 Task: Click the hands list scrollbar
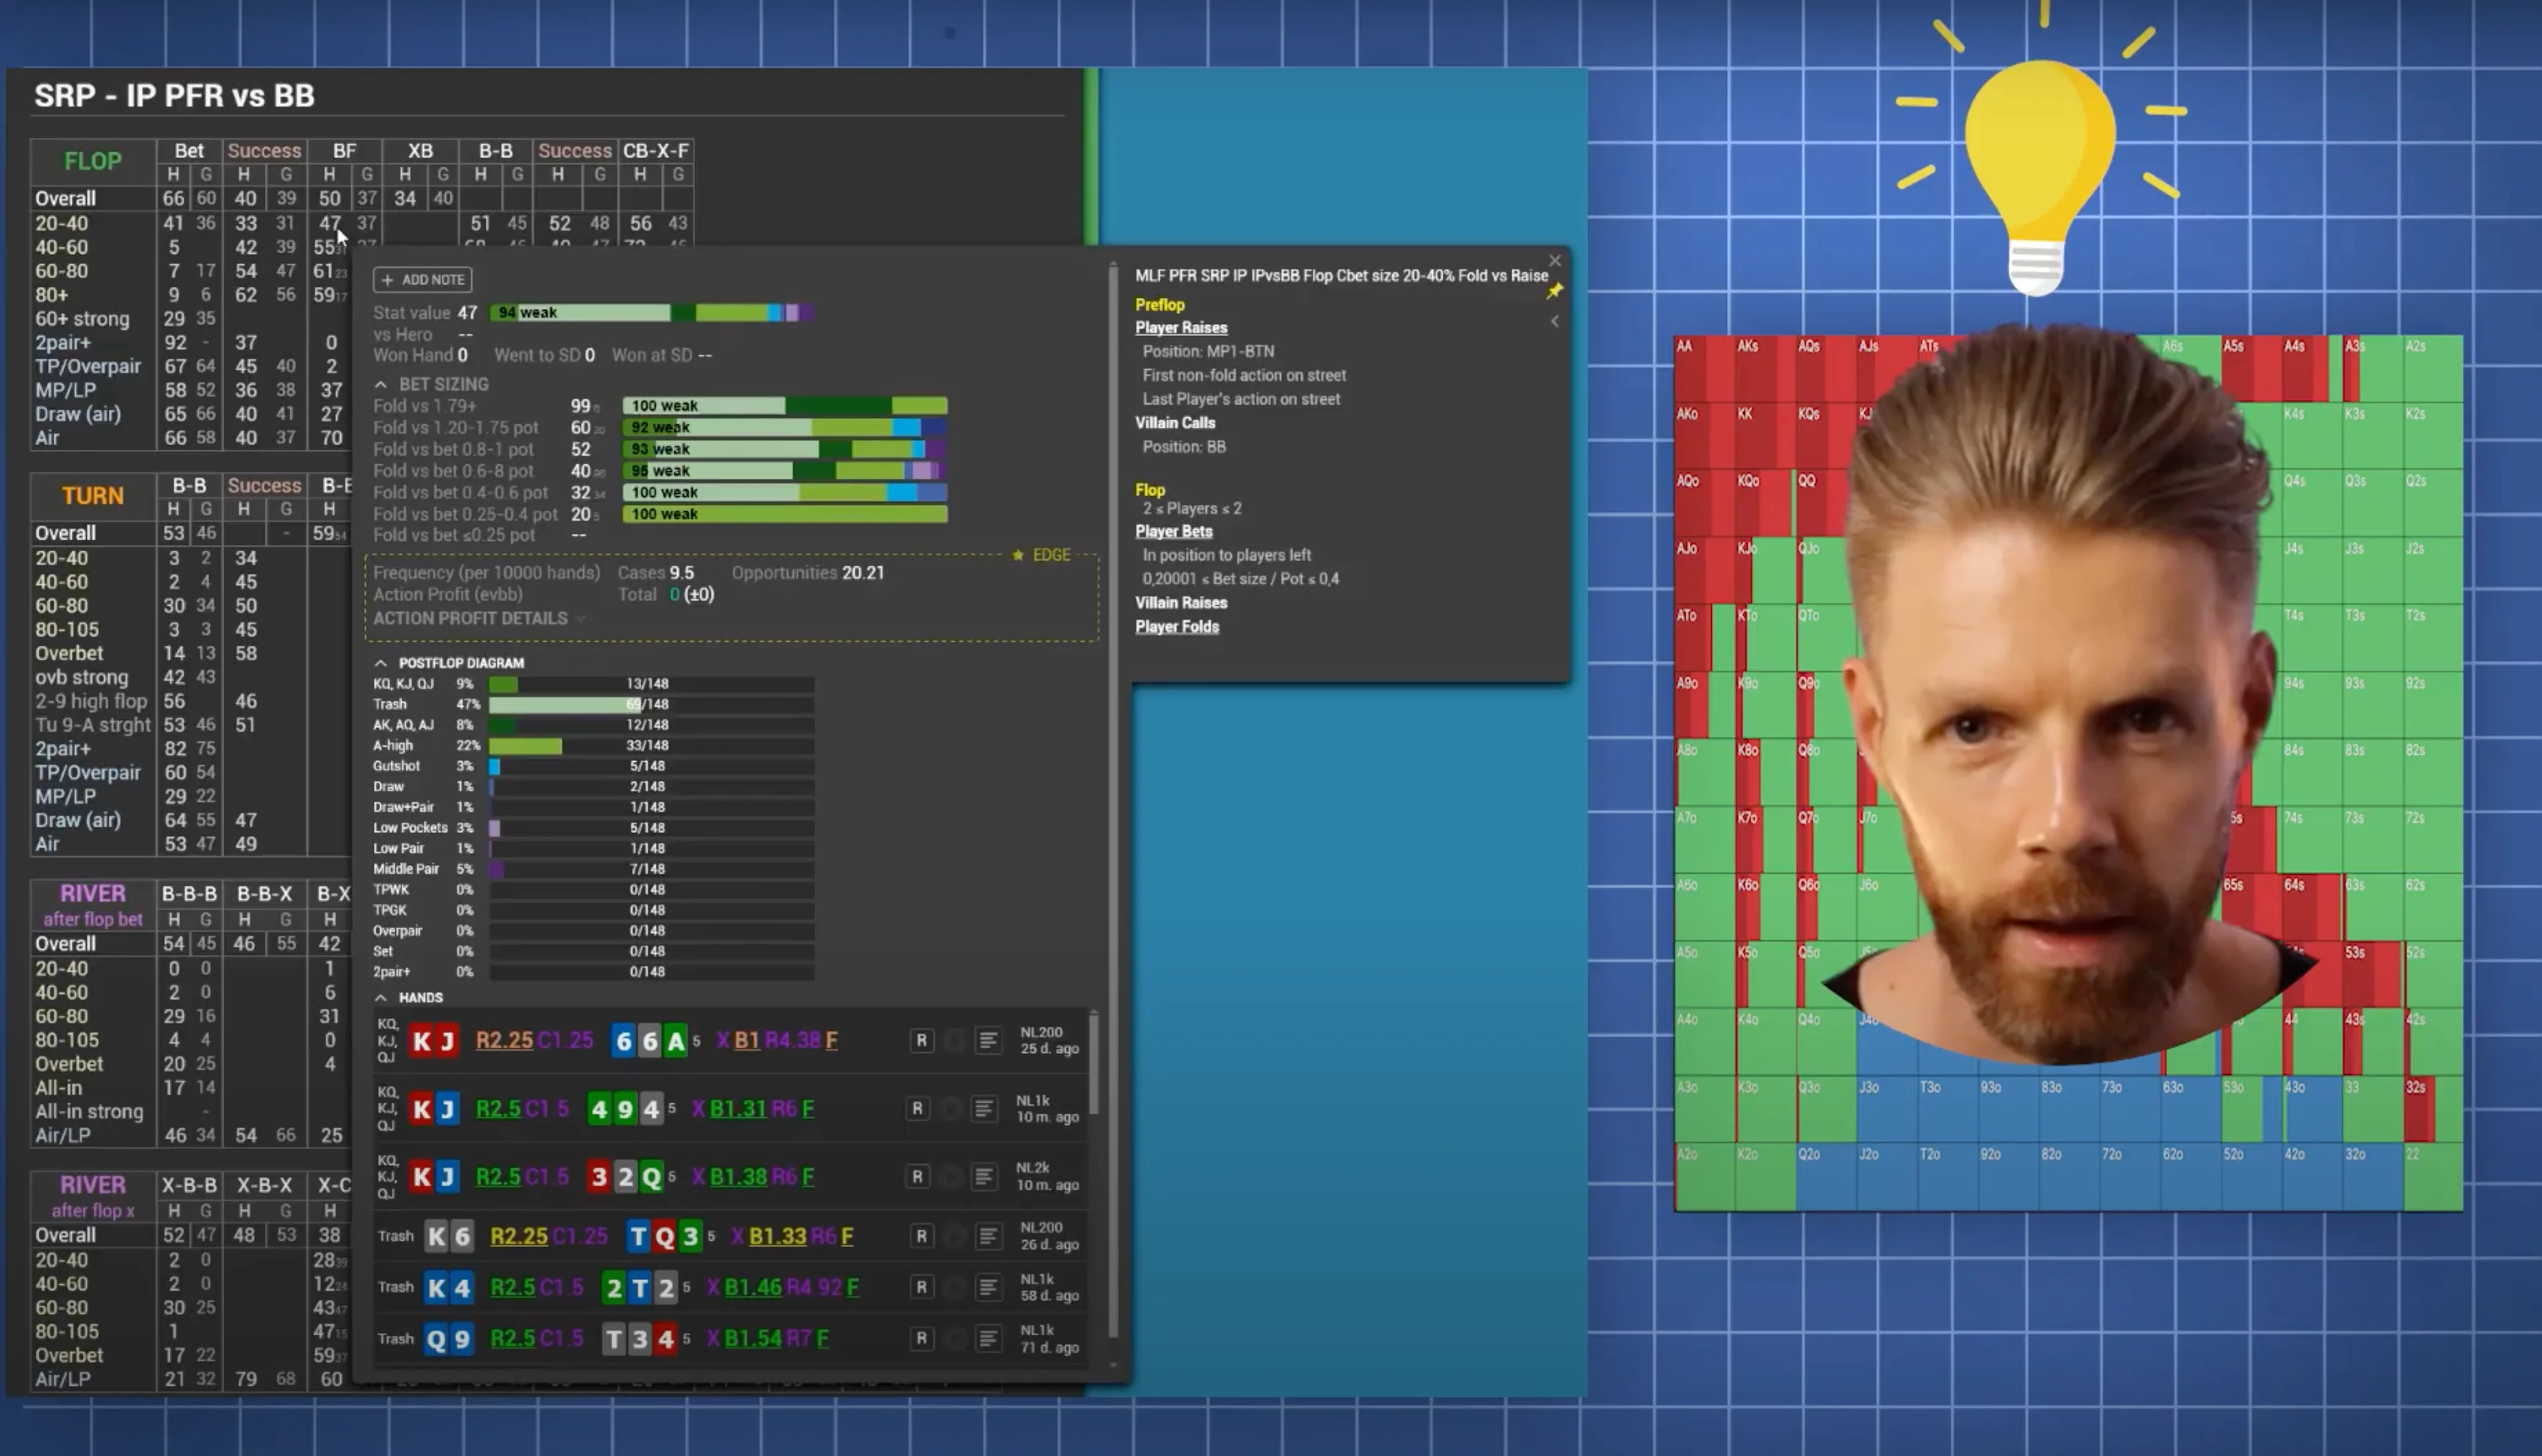(1094, 1065)
